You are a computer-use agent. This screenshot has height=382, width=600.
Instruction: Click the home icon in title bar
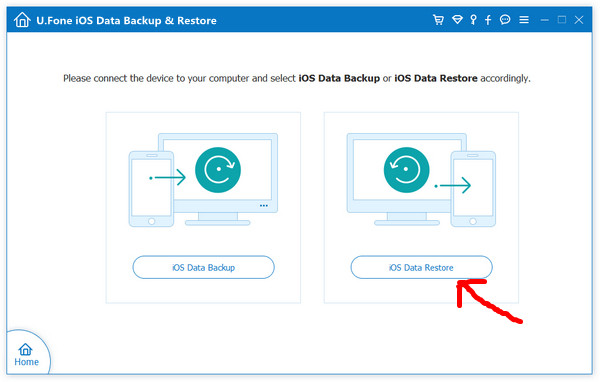(22, 20)
